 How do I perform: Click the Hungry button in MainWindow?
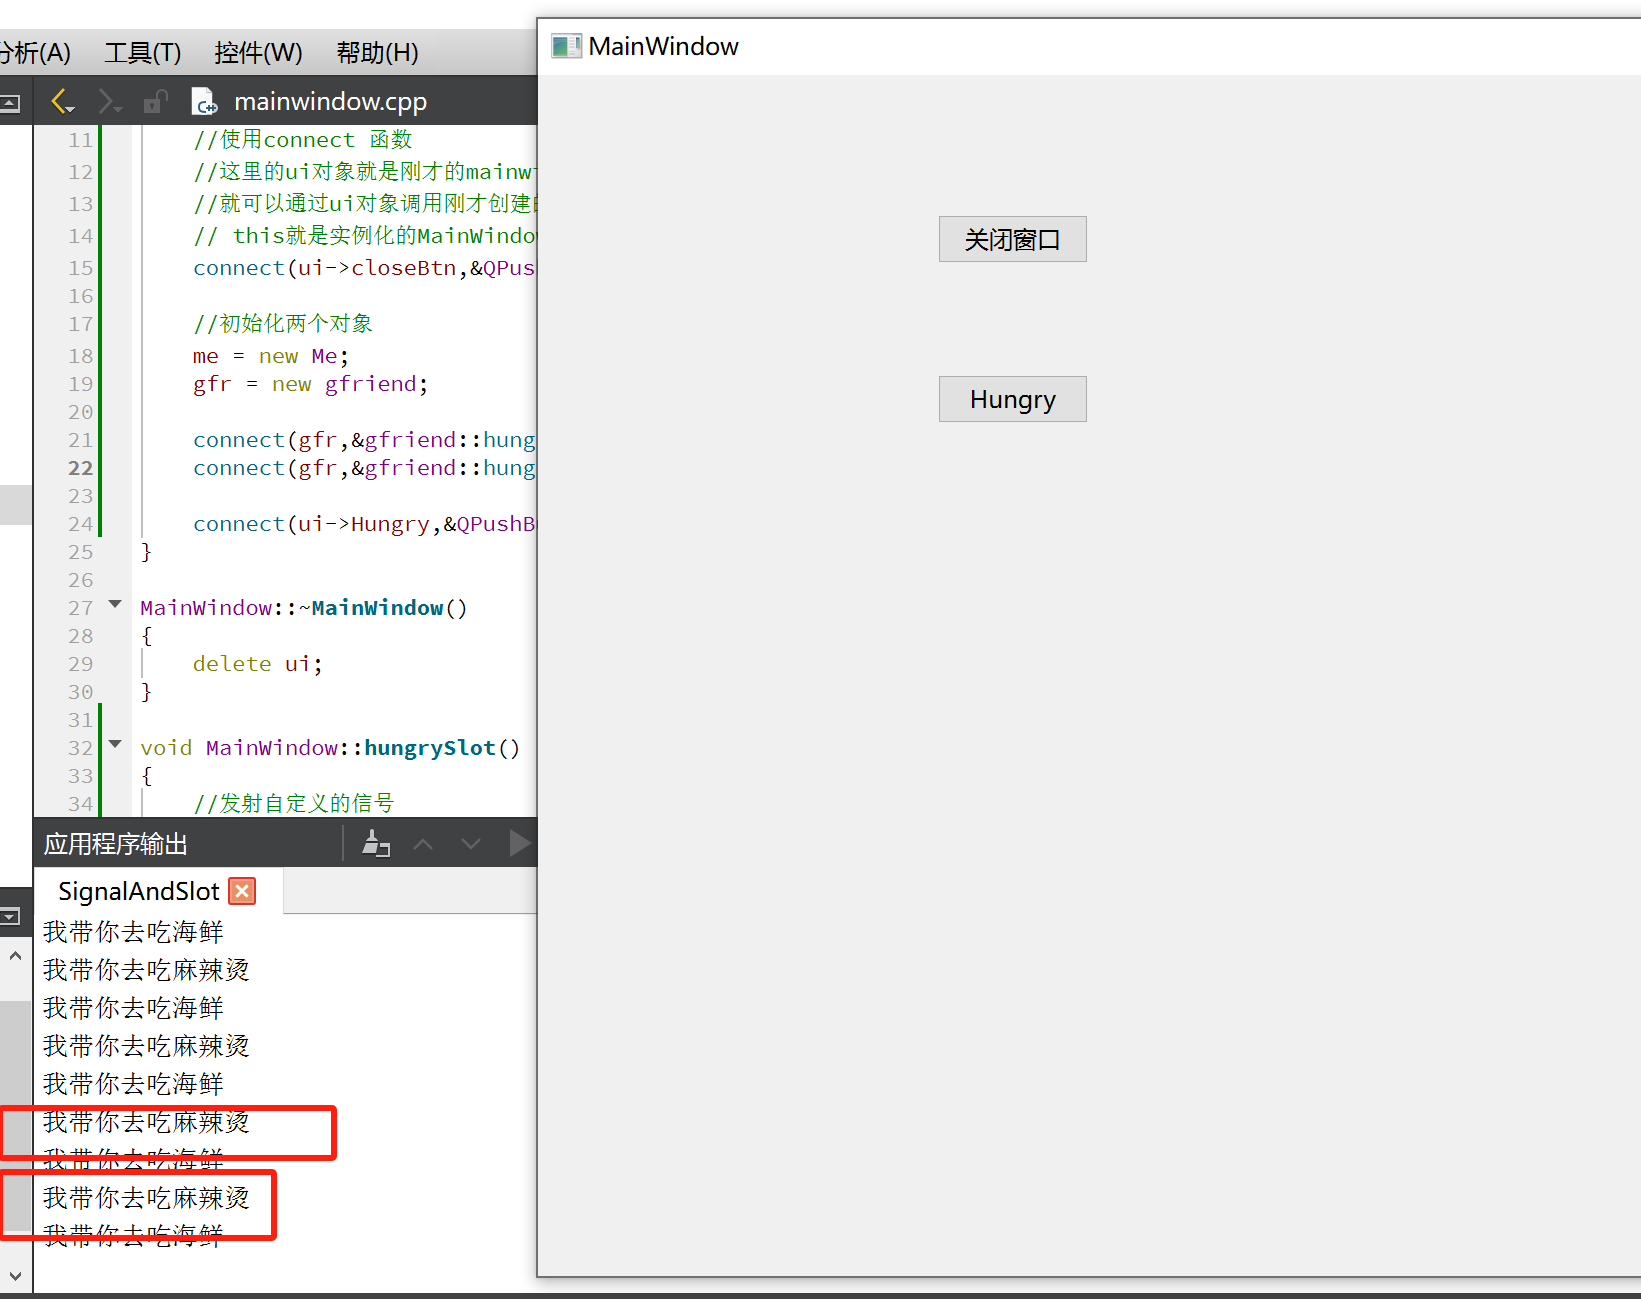1012,399
